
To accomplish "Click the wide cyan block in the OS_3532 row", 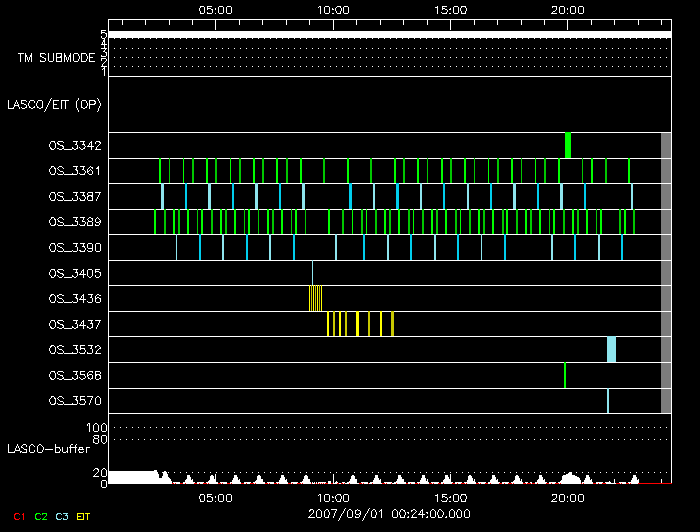I will click(x=611, y=349).
